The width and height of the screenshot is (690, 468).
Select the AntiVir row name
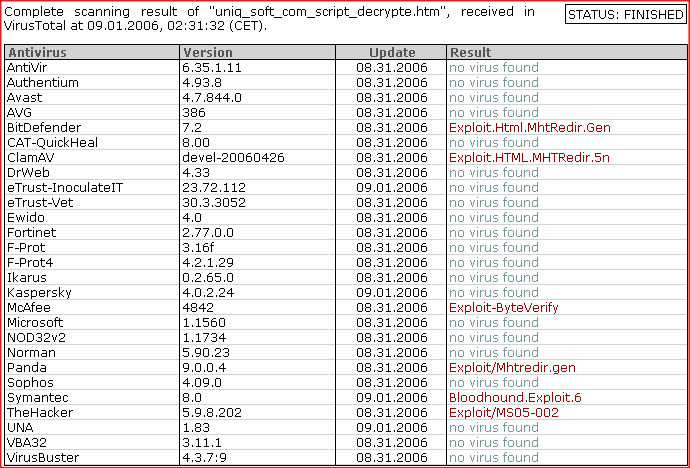coord(27,68)
